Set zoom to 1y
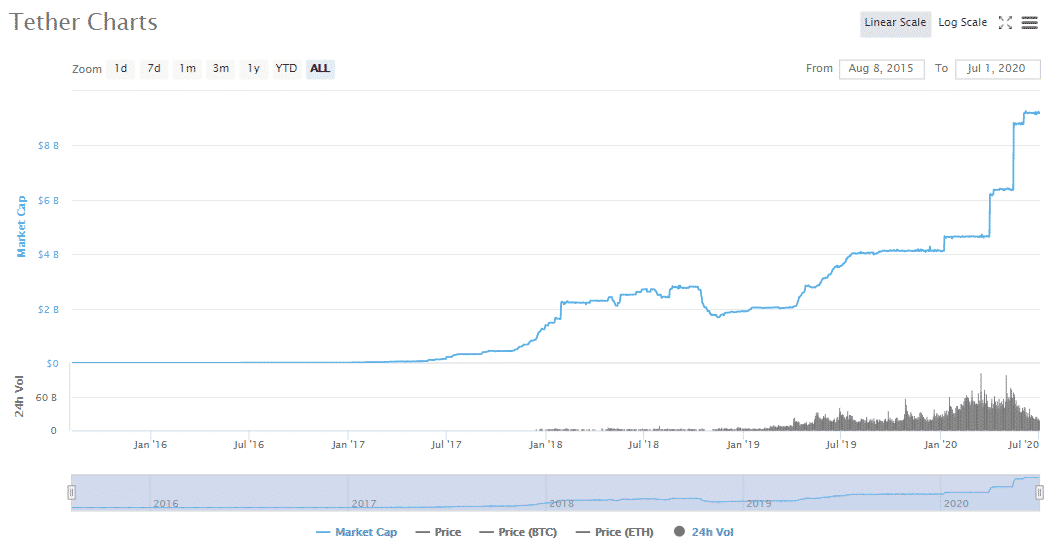1064x549 pixels. [254, 69]
